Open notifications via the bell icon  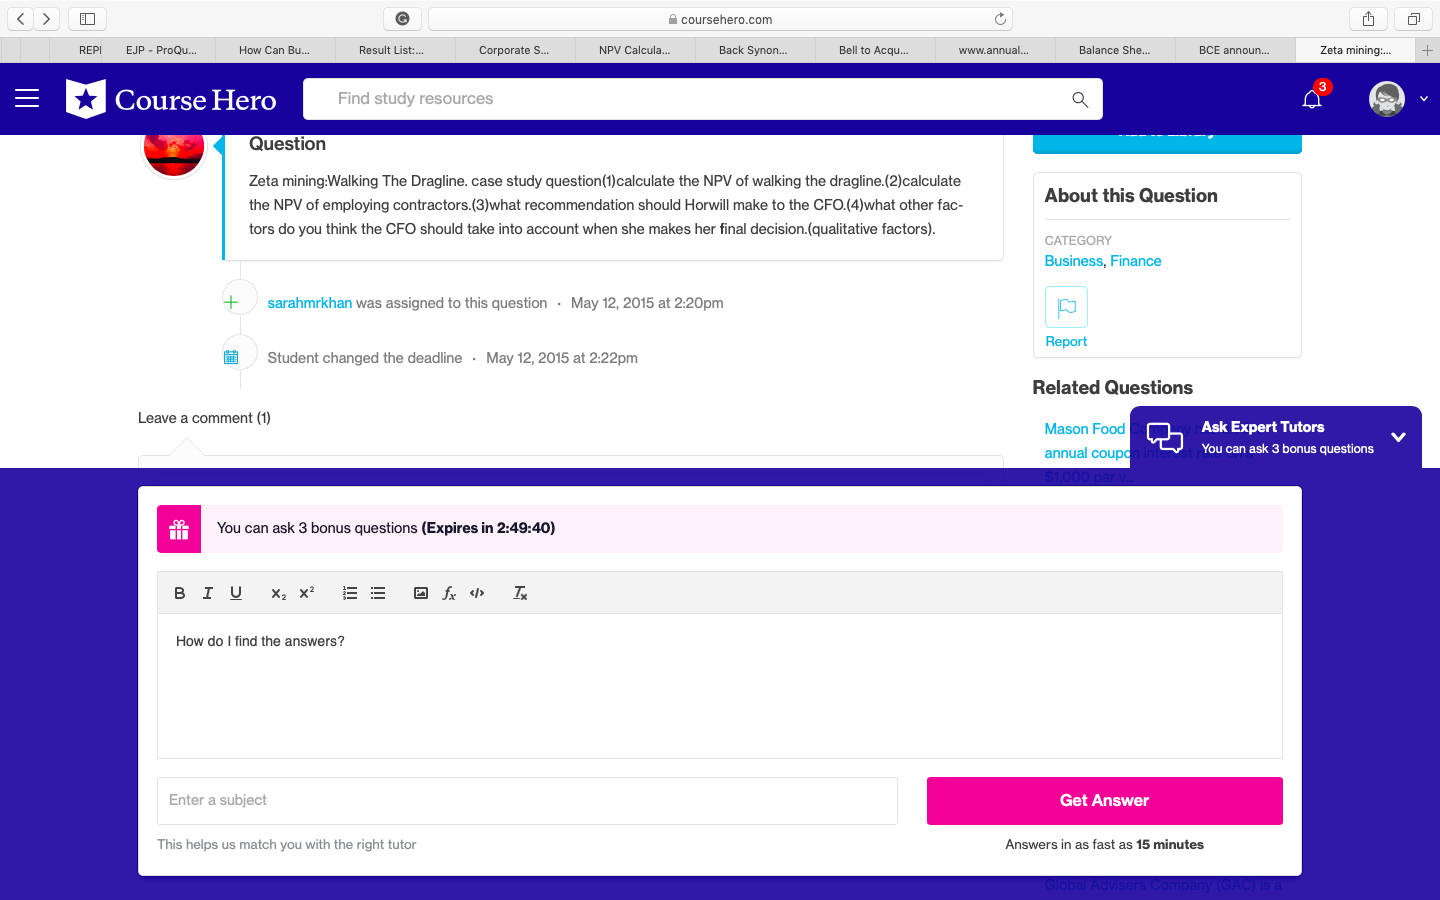click(x=1311, y=98)
